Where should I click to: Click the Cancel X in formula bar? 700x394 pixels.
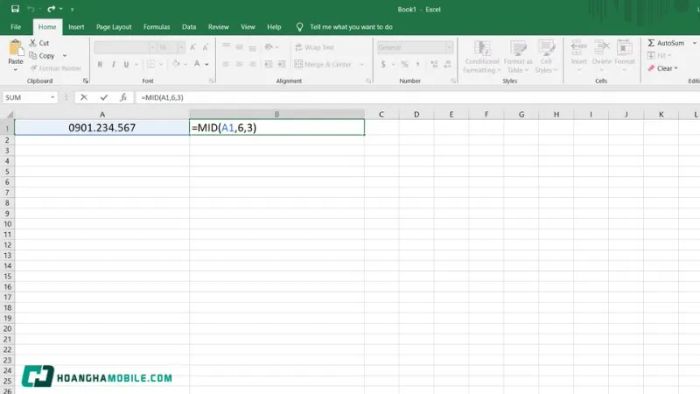point(84,97)
